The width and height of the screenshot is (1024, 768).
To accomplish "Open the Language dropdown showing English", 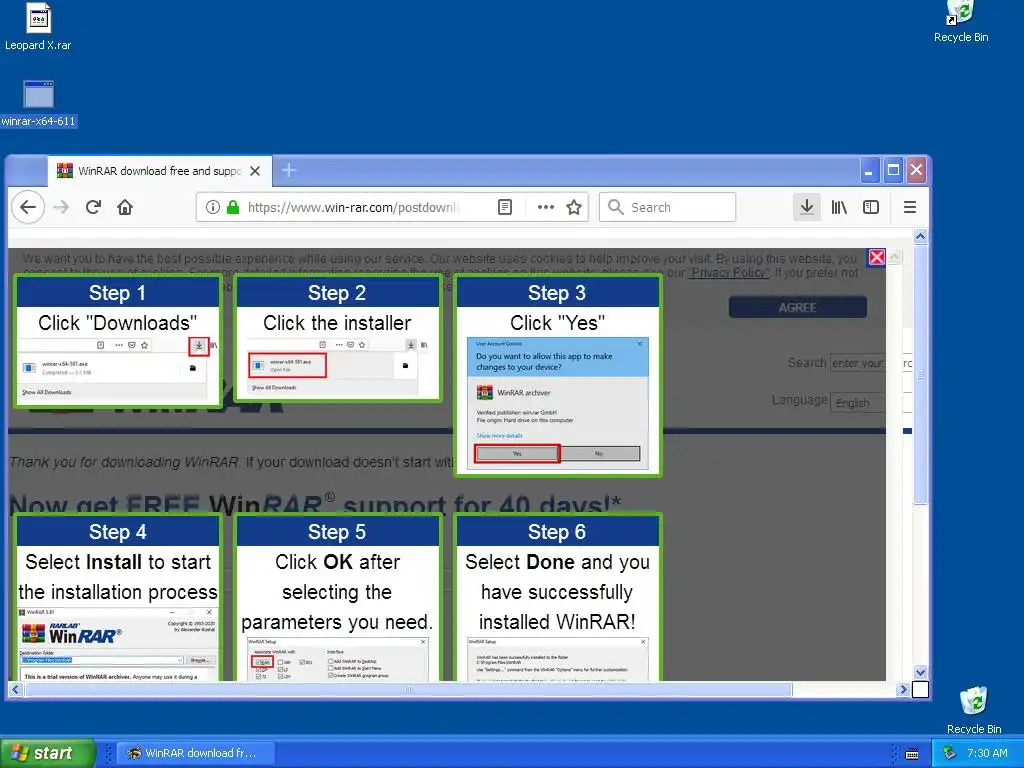I will [859, 403].
